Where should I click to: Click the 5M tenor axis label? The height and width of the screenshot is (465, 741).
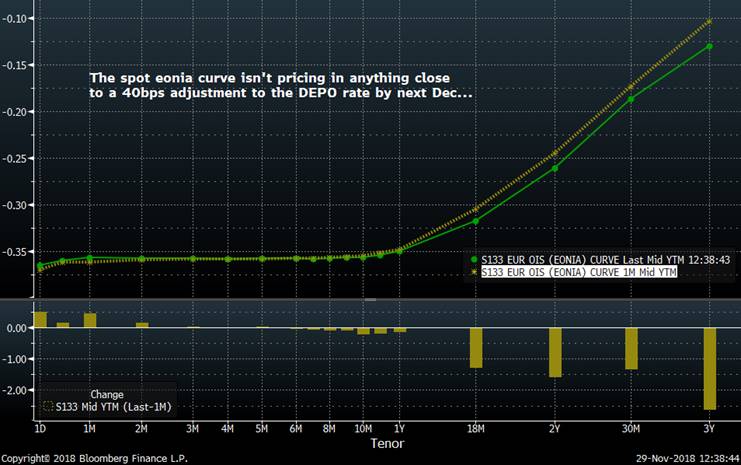[261, 429]
